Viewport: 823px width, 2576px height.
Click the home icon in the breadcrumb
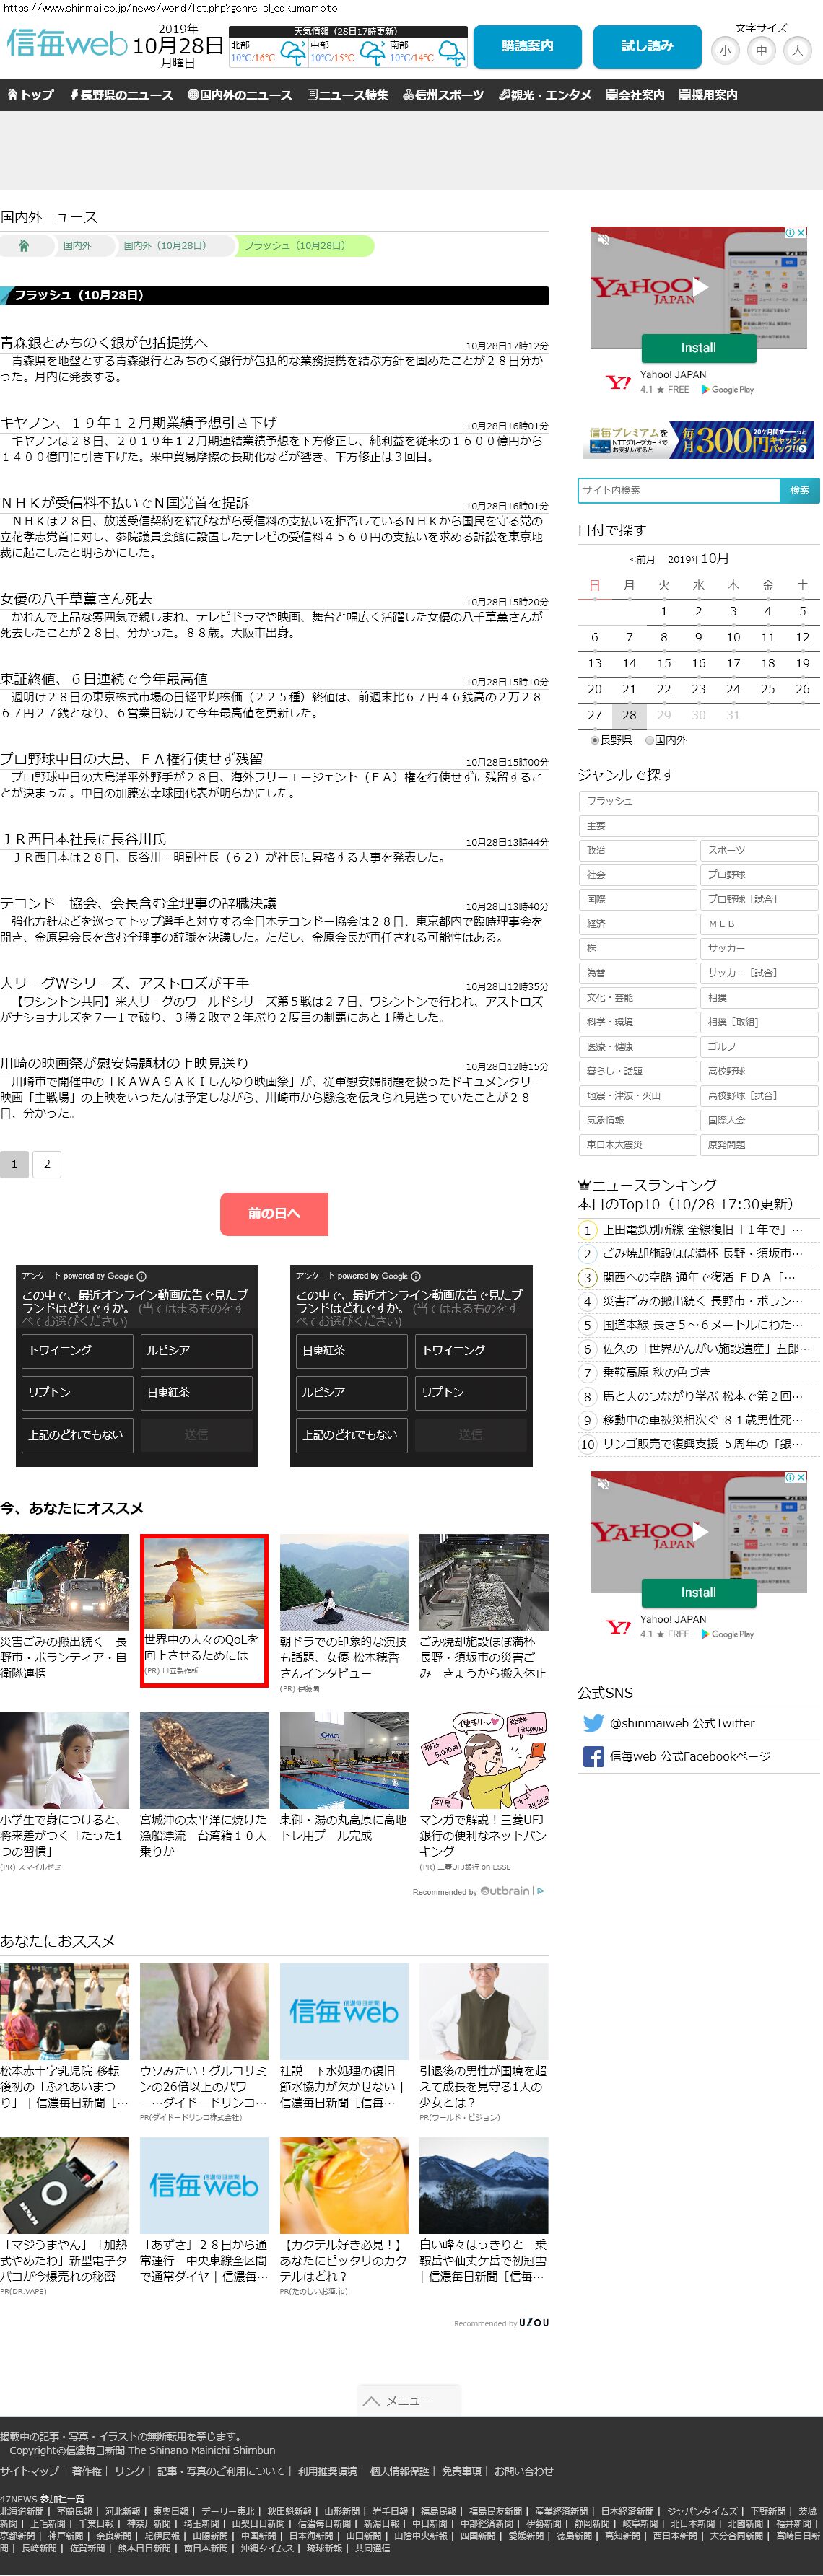[24, 245]
